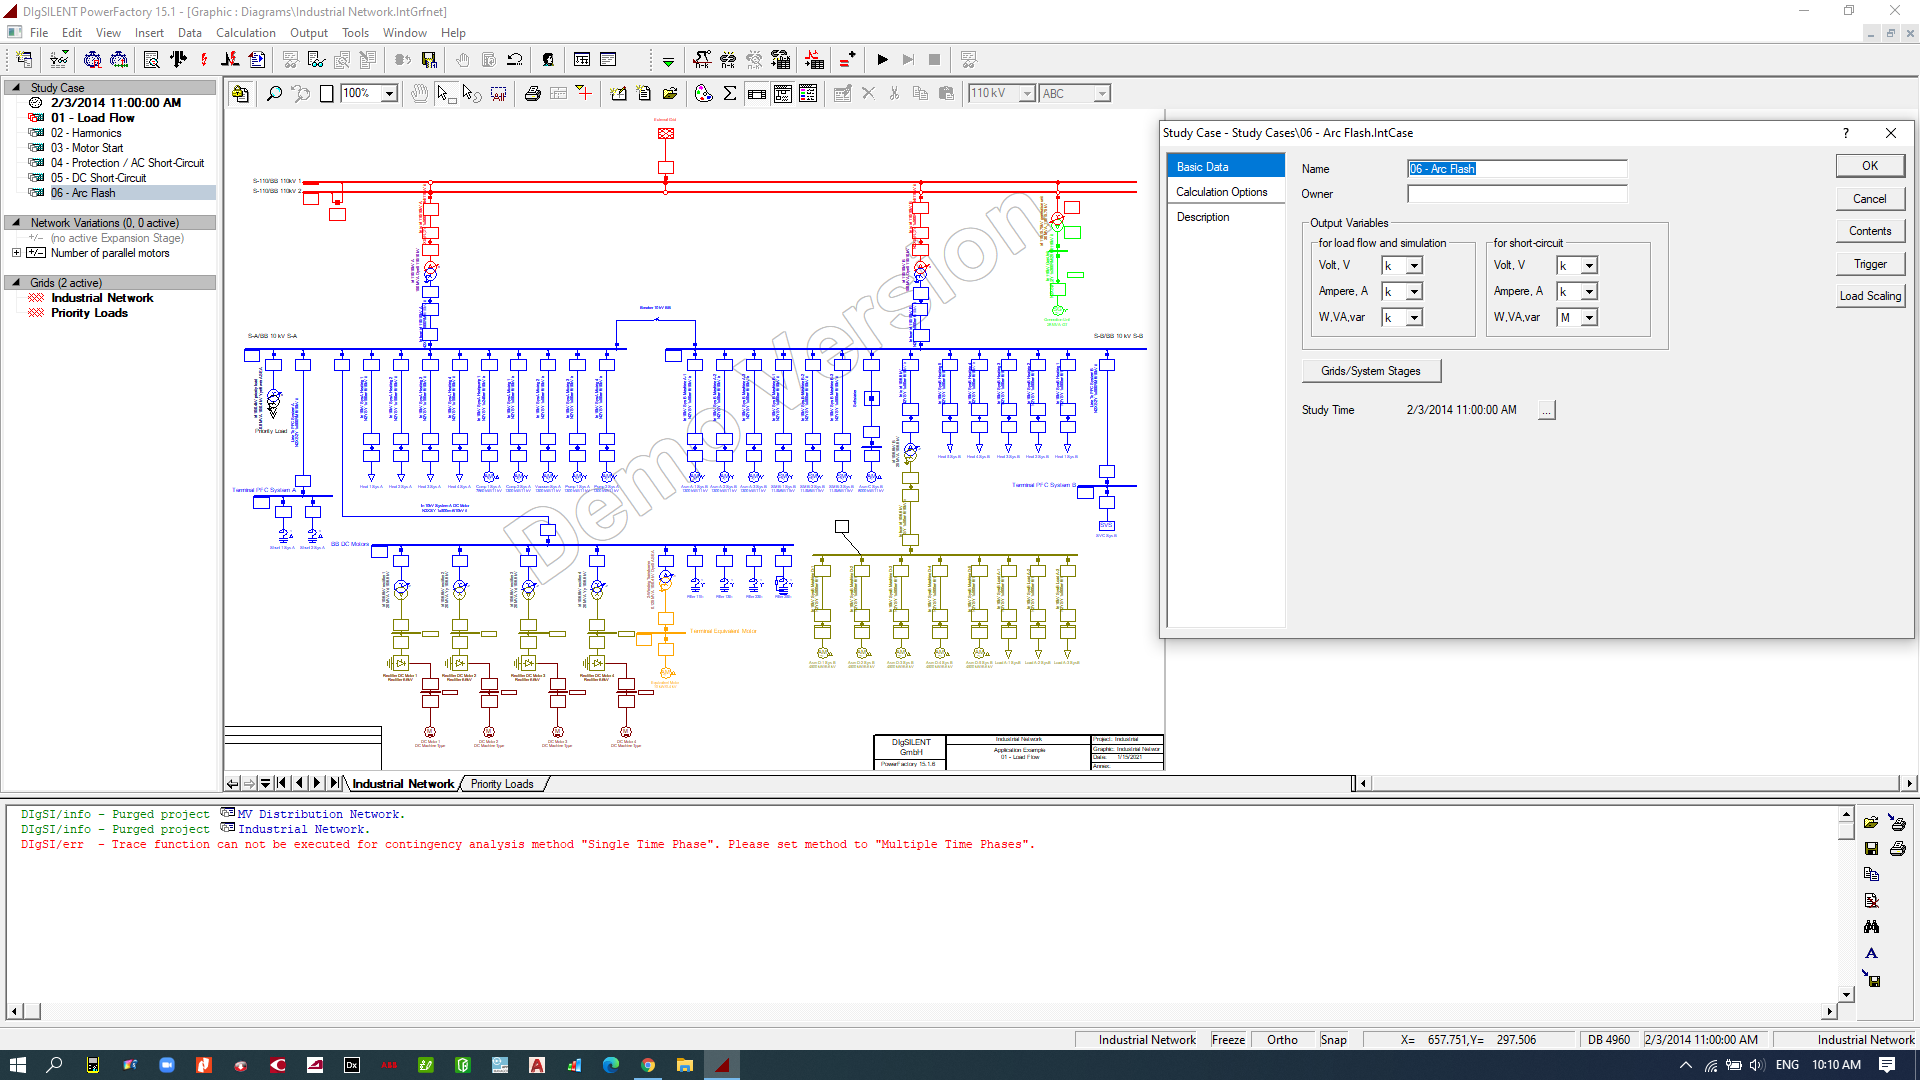Open load flow Ampere, A unit dropdown

[1414, 292]
